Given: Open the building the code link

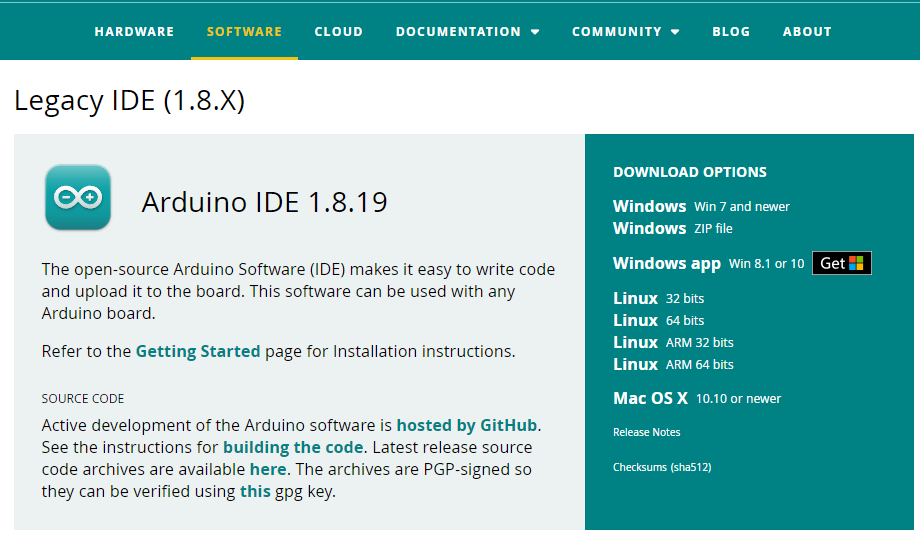Looking at the screenshot, I should 293,447.
